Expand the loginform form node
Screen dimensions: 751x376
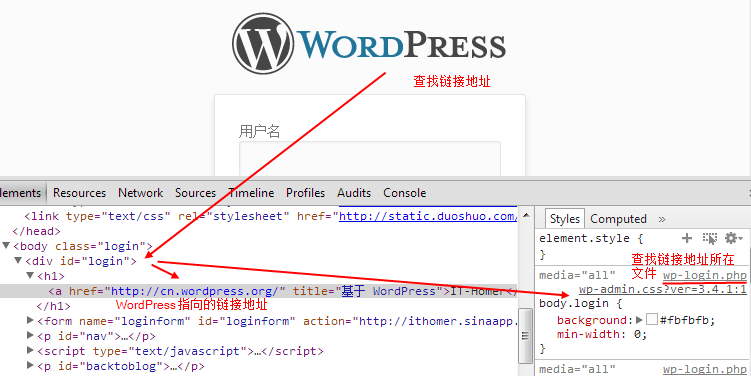click(30, 321)
